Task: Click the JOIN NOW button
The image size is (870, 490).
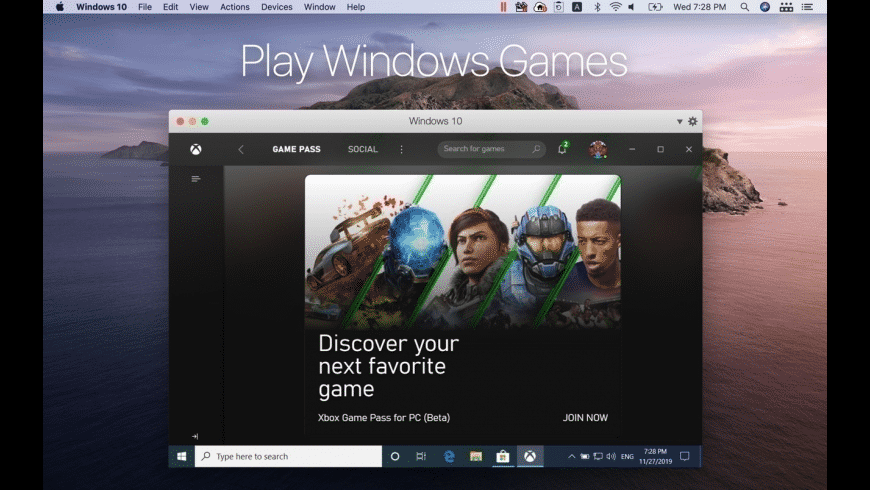Action: coord(585,417)
